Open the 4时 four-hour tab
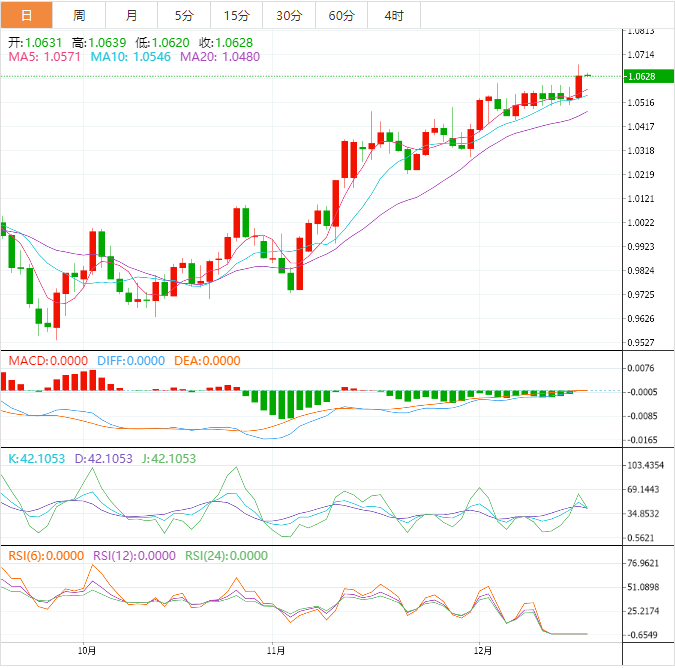 394,15
